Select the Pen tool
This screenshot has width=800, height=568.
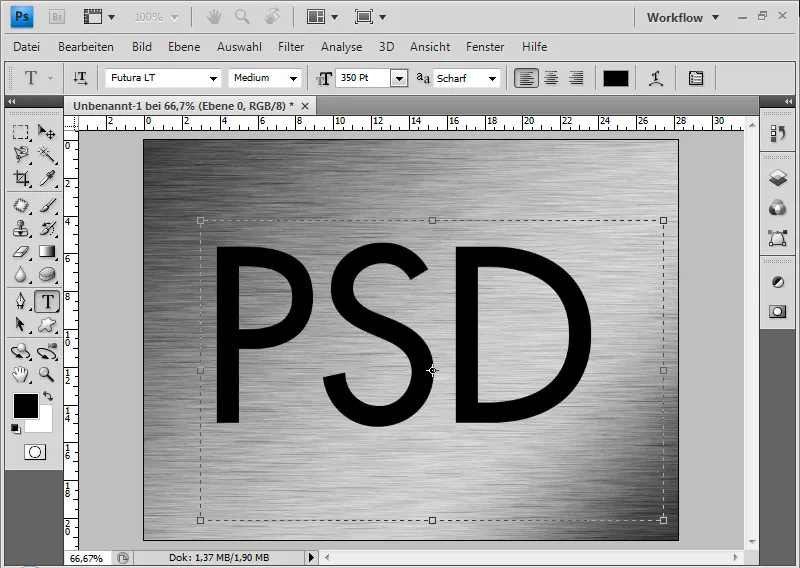click(20, 301)
